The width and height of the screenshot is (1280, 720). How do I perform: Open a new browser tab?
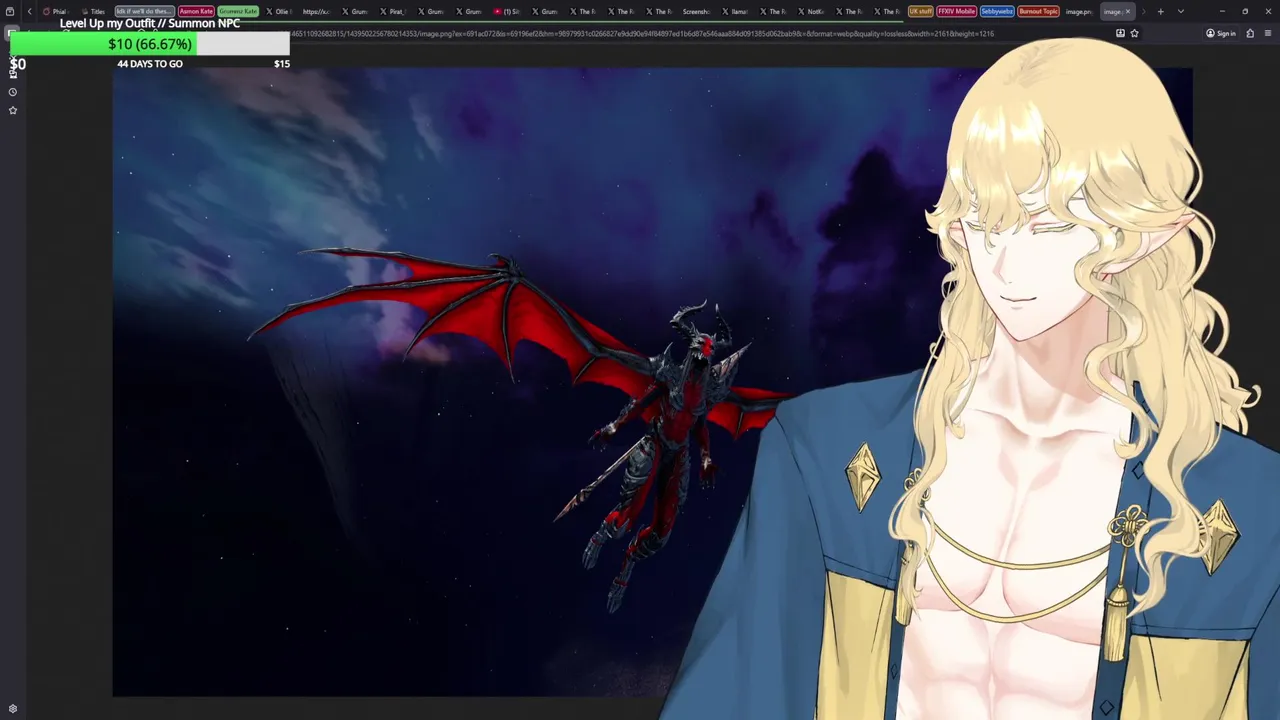(1160, 11)
